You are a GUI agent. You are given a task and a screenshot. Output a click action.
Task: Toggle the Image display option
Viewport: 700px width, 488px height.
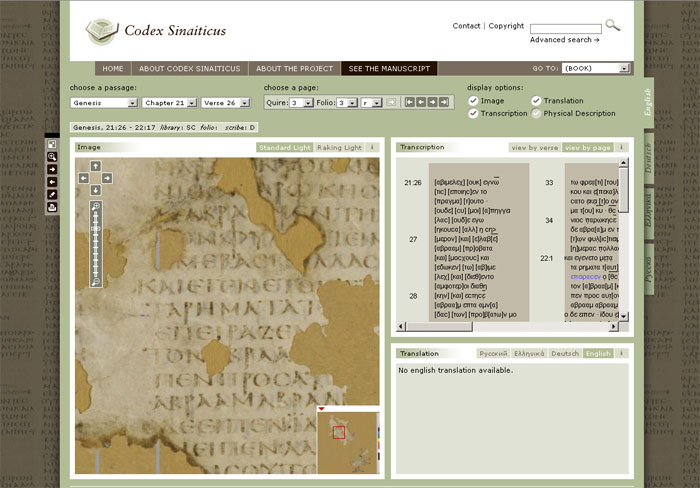(473, 101)
